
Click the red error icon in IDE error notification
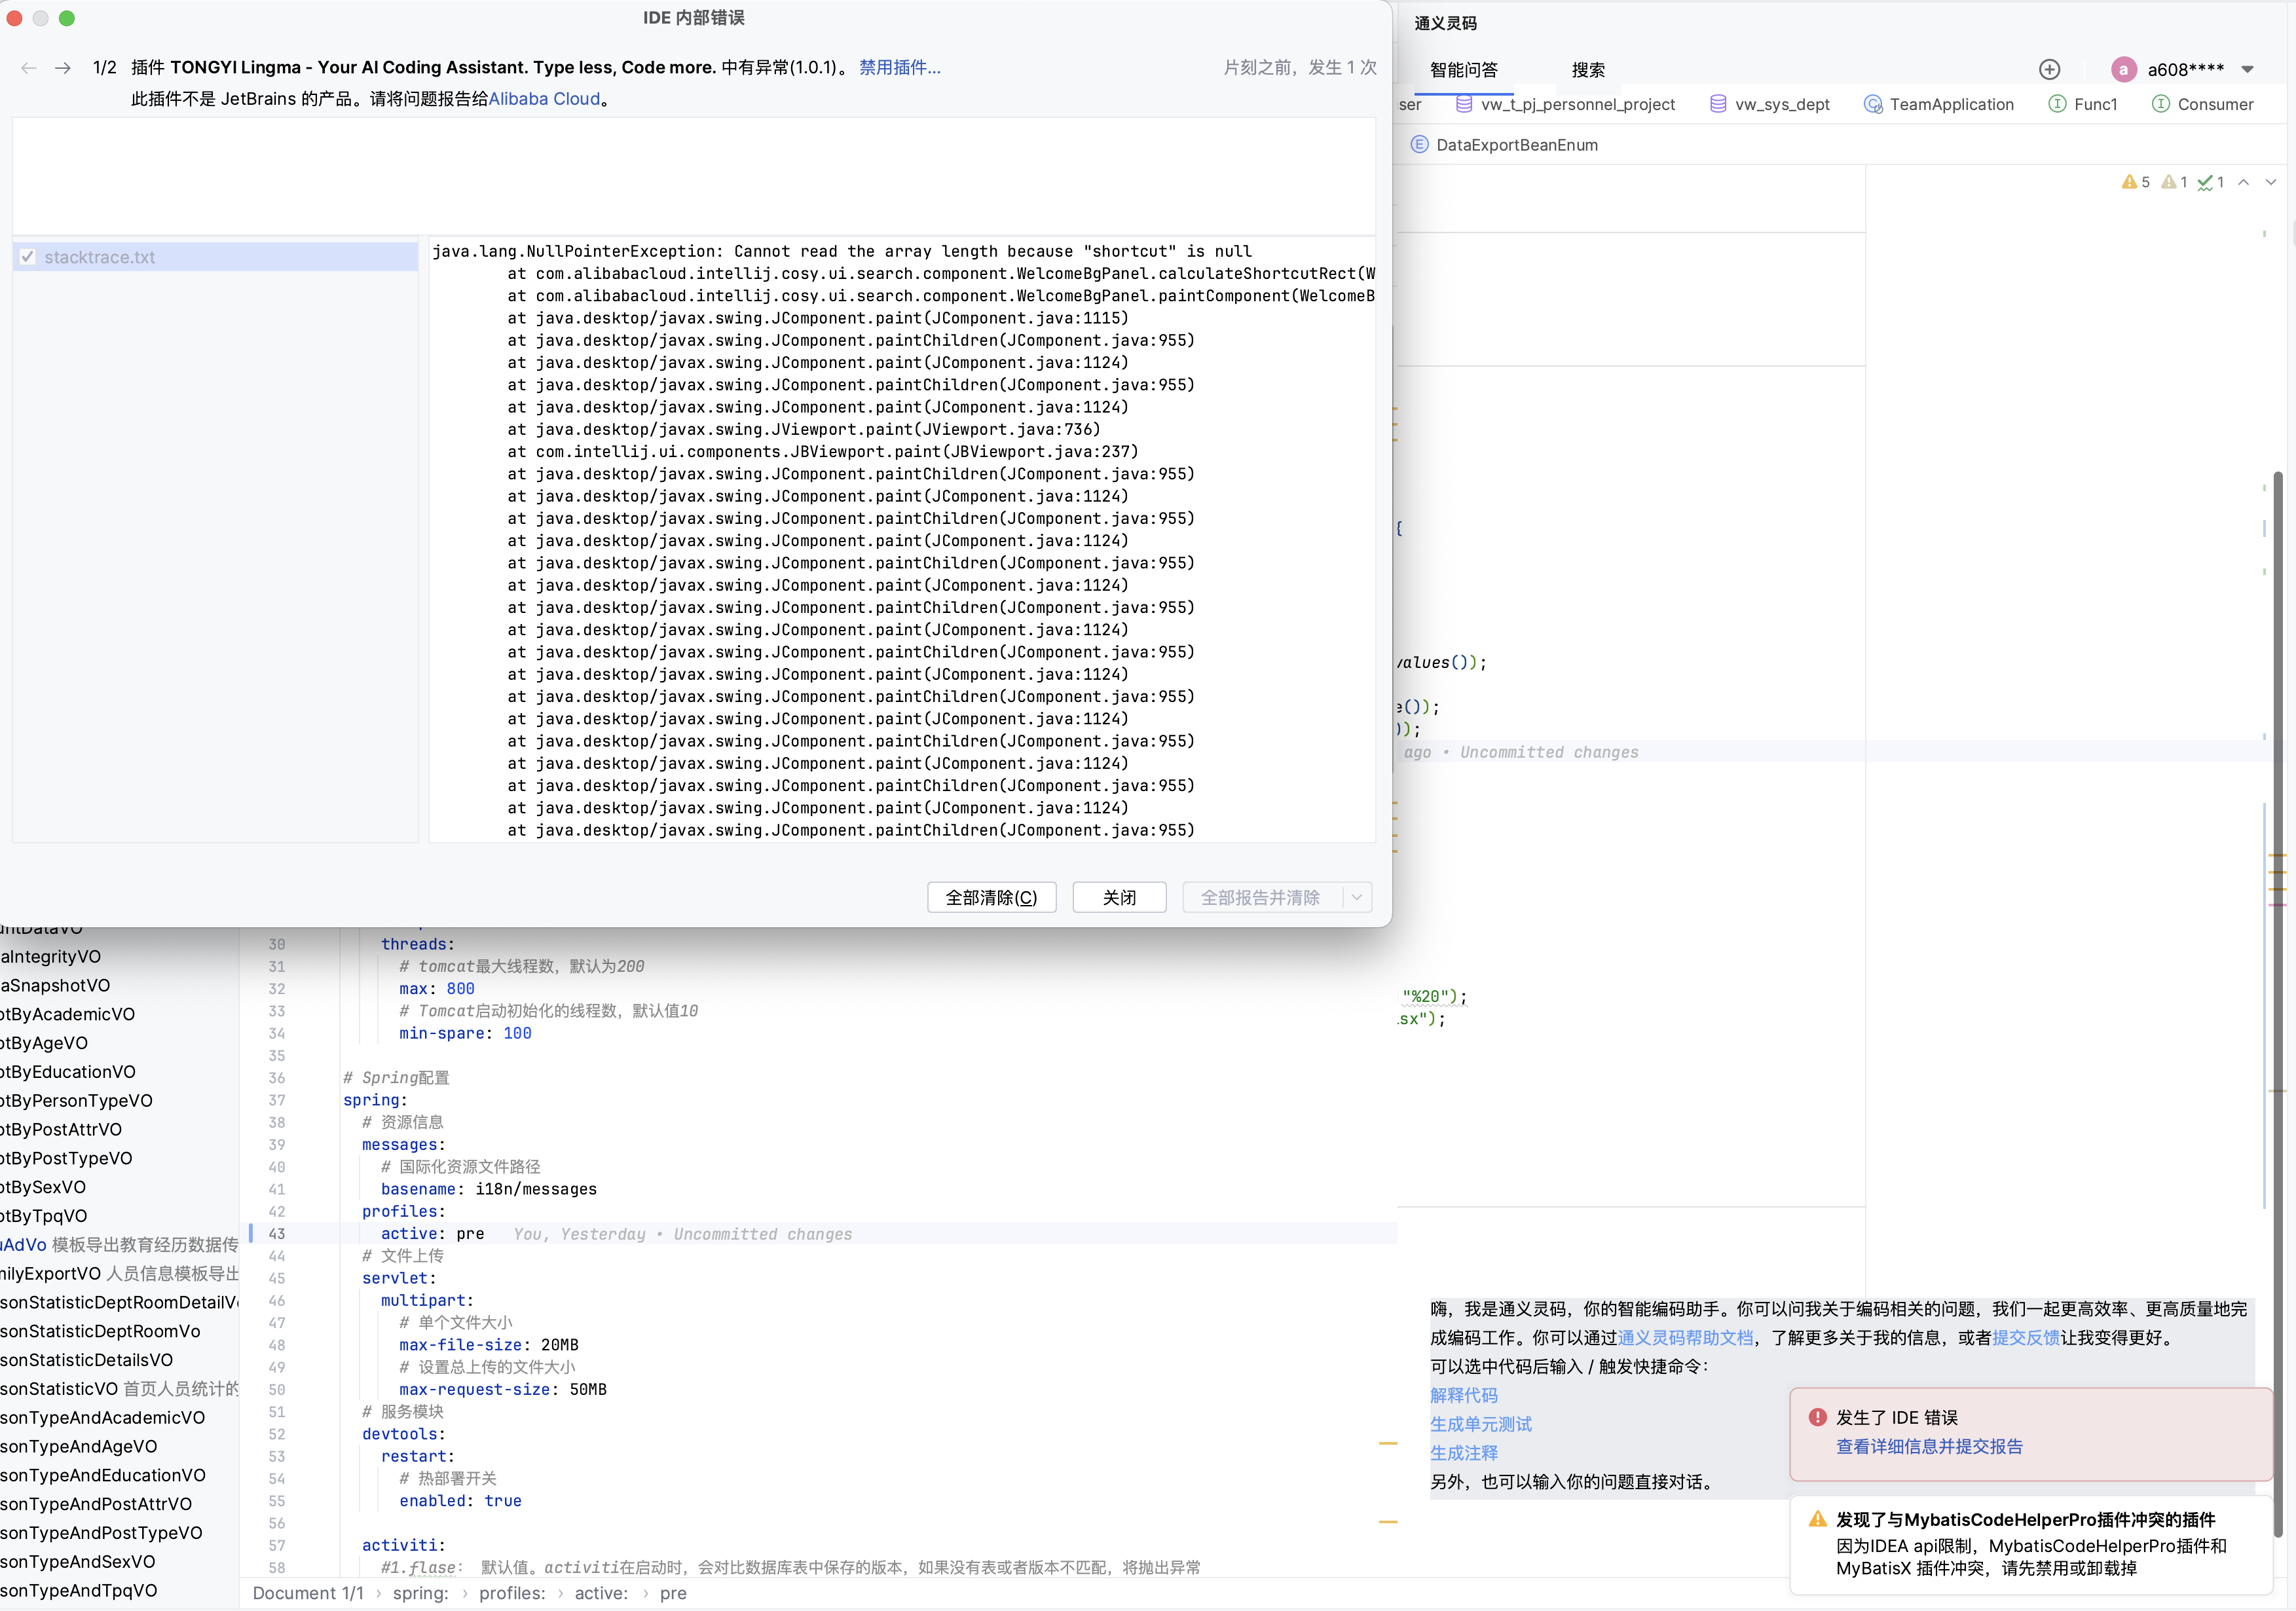pos(1817,1417)
